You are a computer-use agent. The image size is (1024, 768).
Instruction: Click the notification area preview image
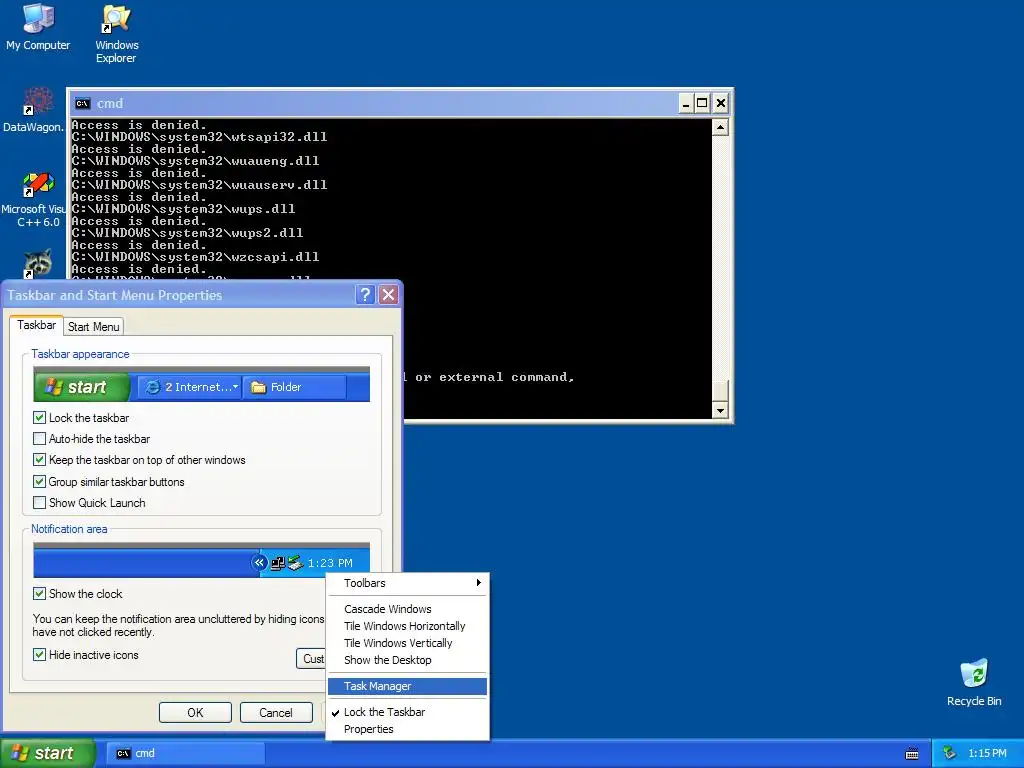[202, 560]
